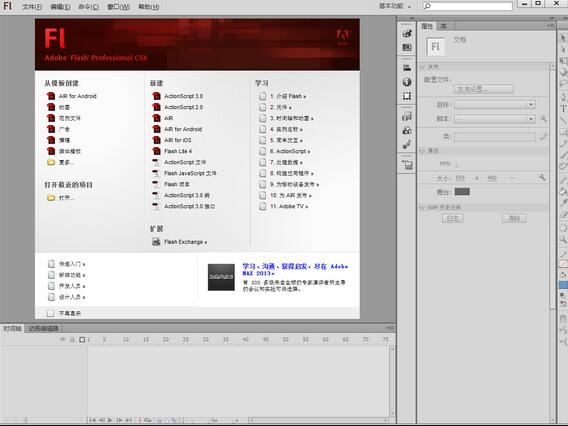Go to last frame in timeline controls

point(128,420)
